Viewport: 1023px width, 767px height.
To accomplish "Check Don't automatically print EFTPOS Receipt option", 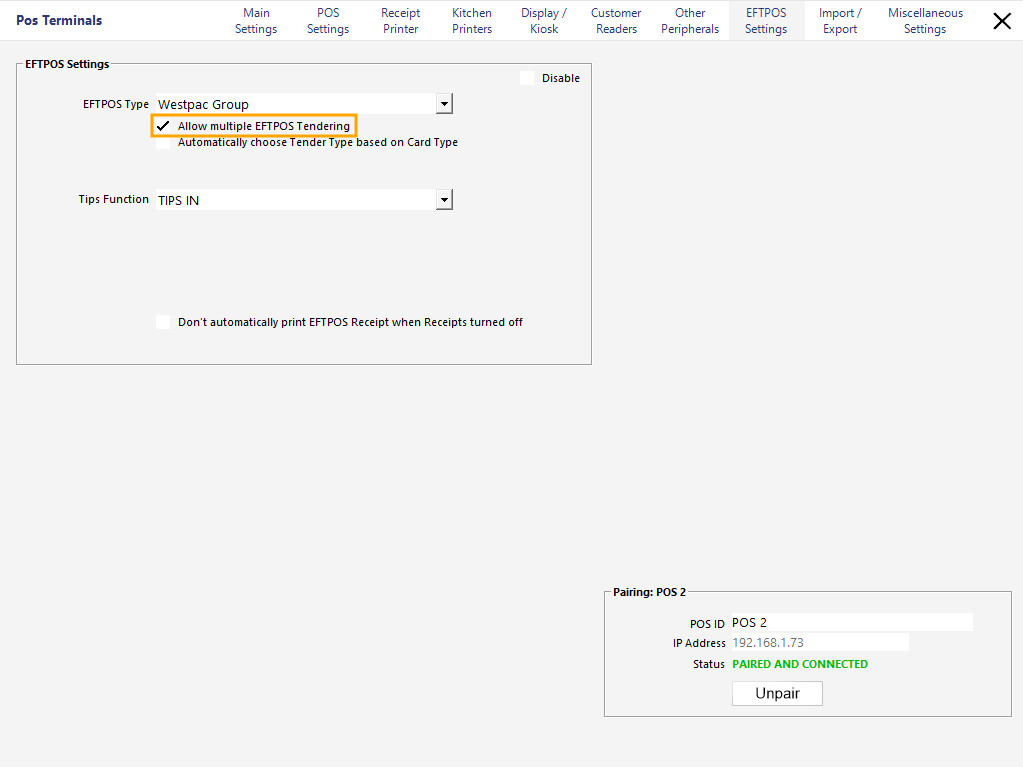I will [x=163, y=322].
